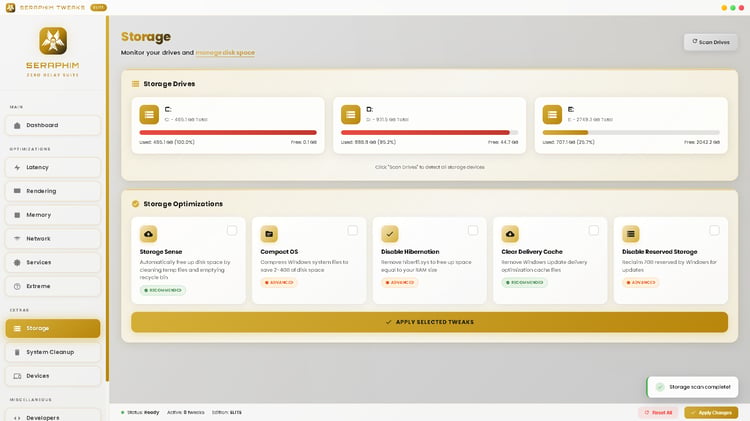Click the C: drive icon
Image resolution: width=750 pixels, height=421 pixels.
point(149,115)
